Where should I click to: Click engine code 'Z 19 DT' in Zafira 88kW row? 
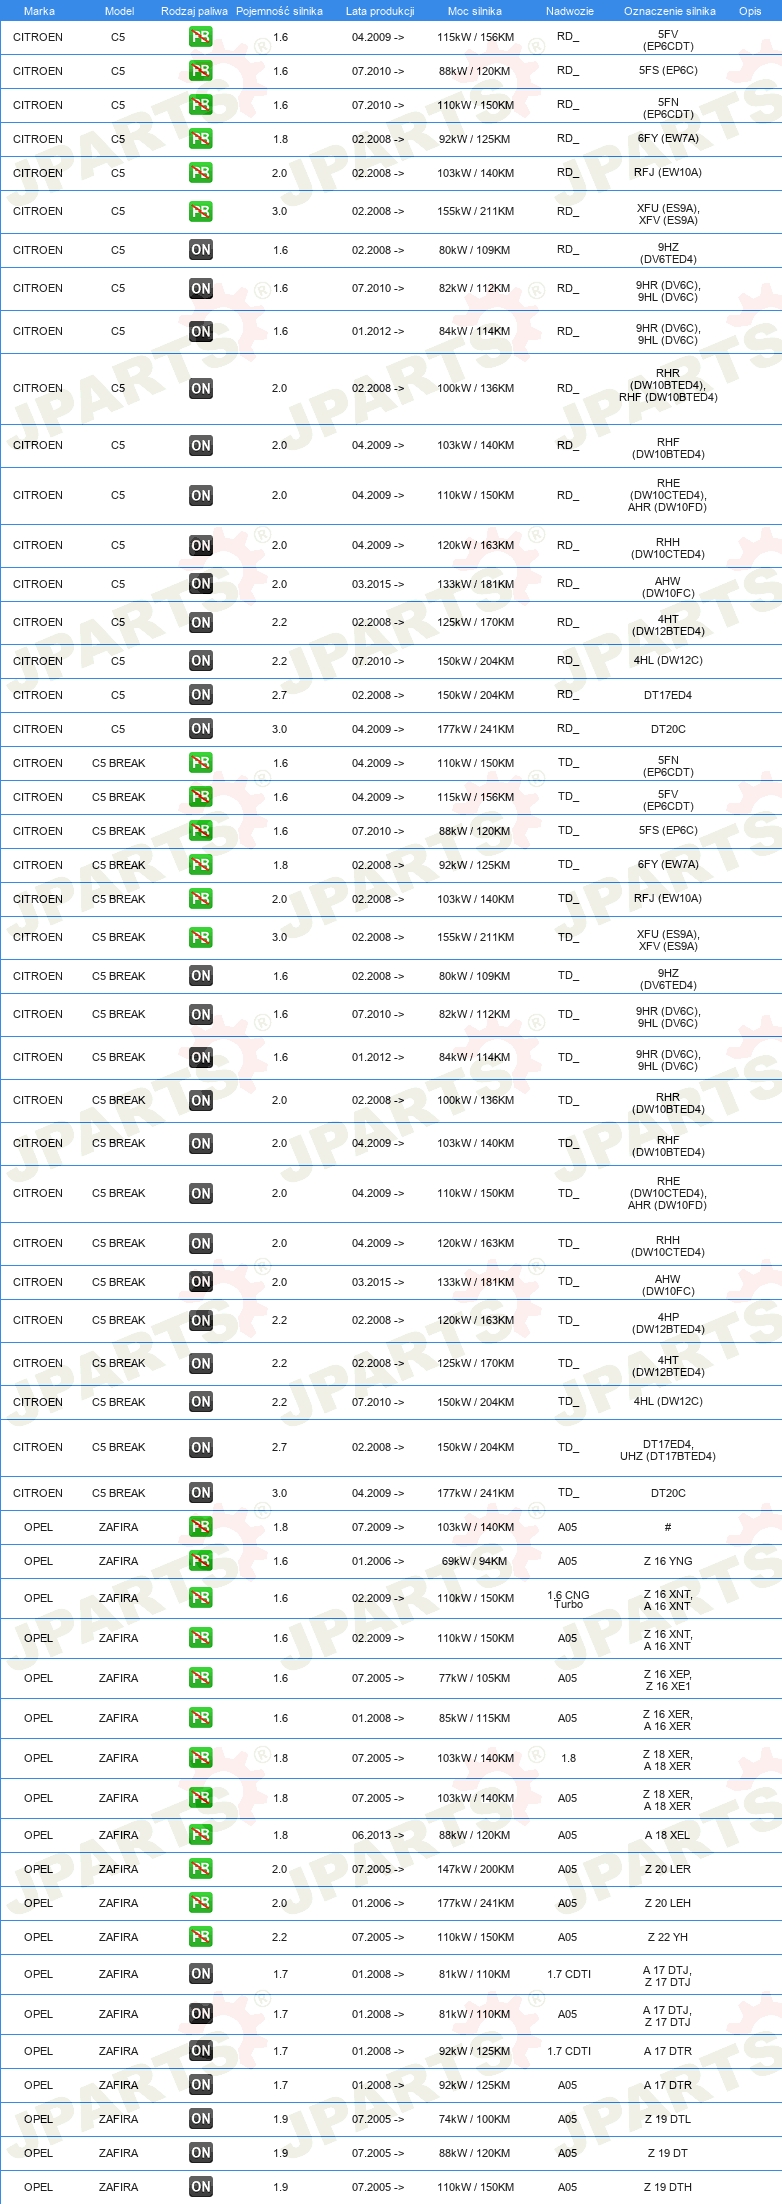tap(668, 2153)
